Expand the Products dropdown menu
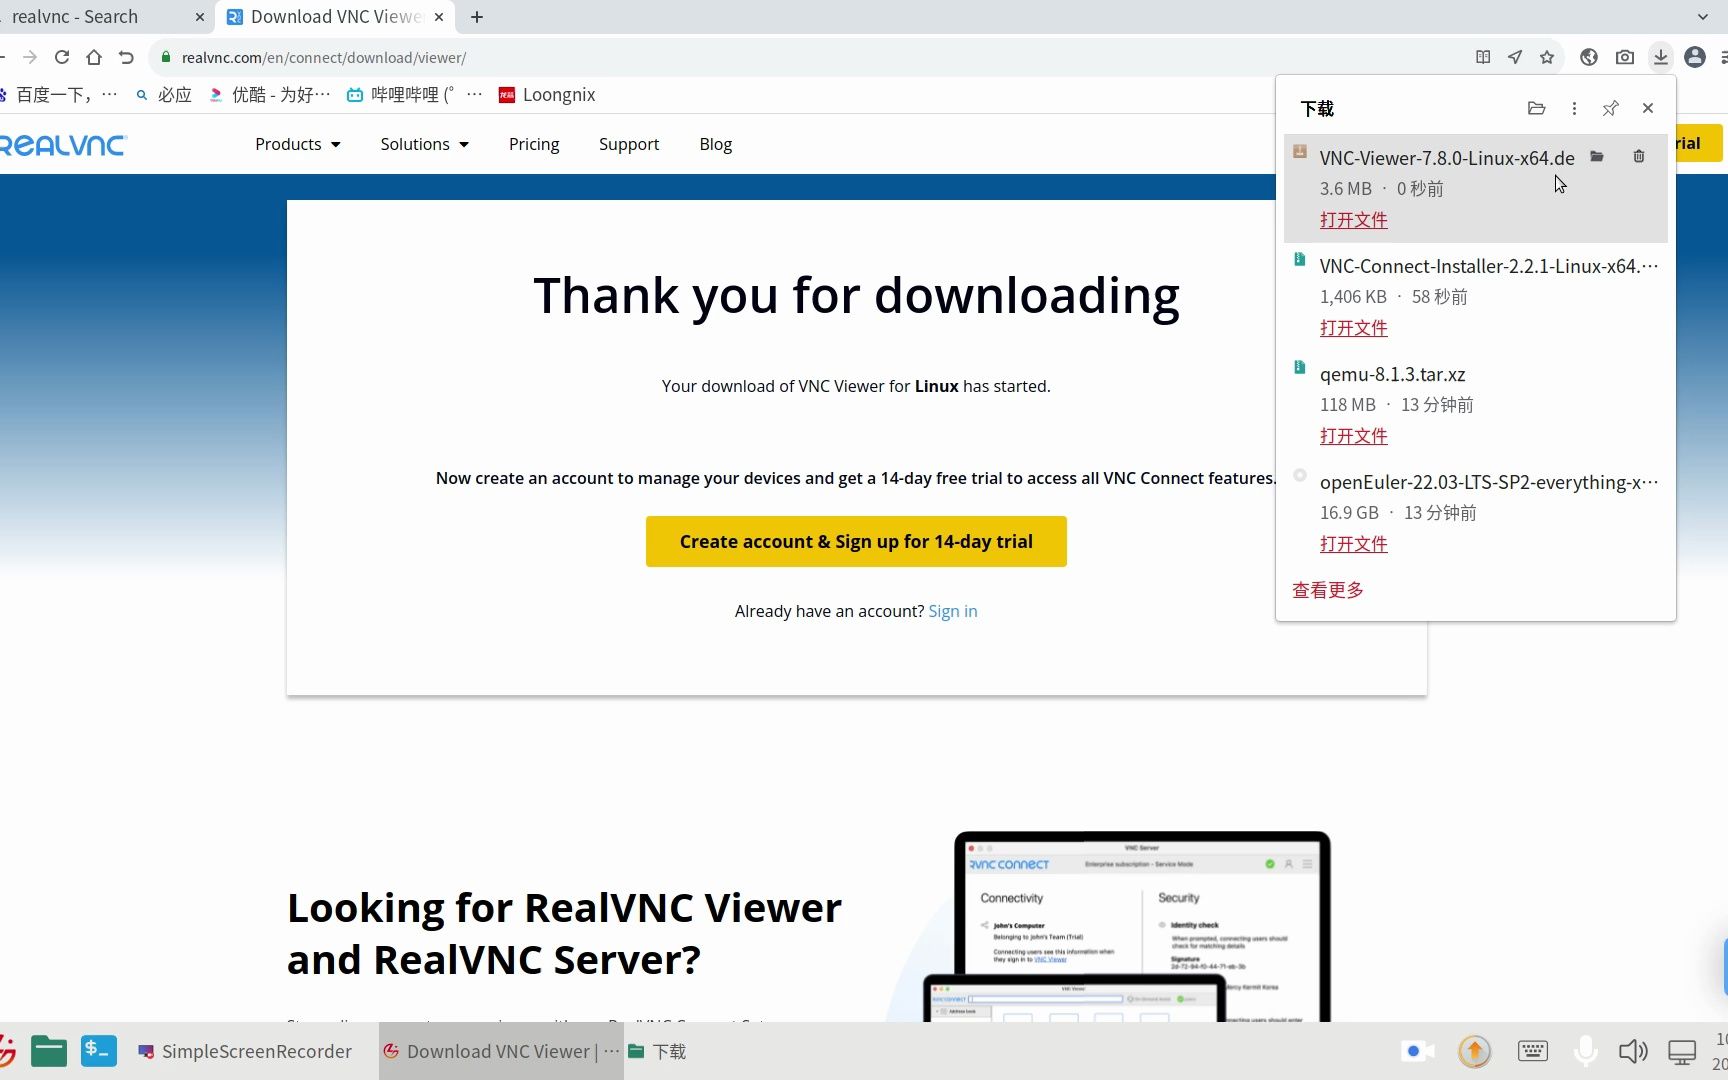Viewport: 1728px width, 1080px height. [x=297, y=144]
